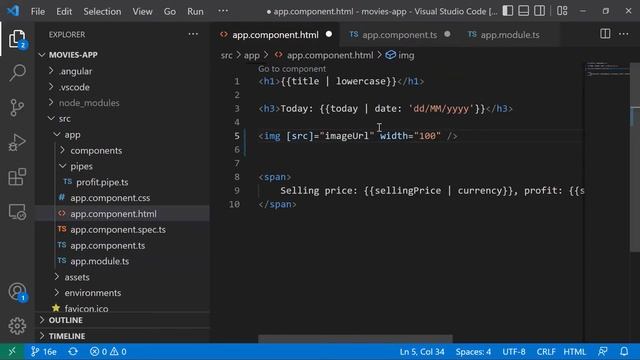Click the VS Code logo icon
The width and height of the screenshot is (640, 360).
[x=13, y=11]
